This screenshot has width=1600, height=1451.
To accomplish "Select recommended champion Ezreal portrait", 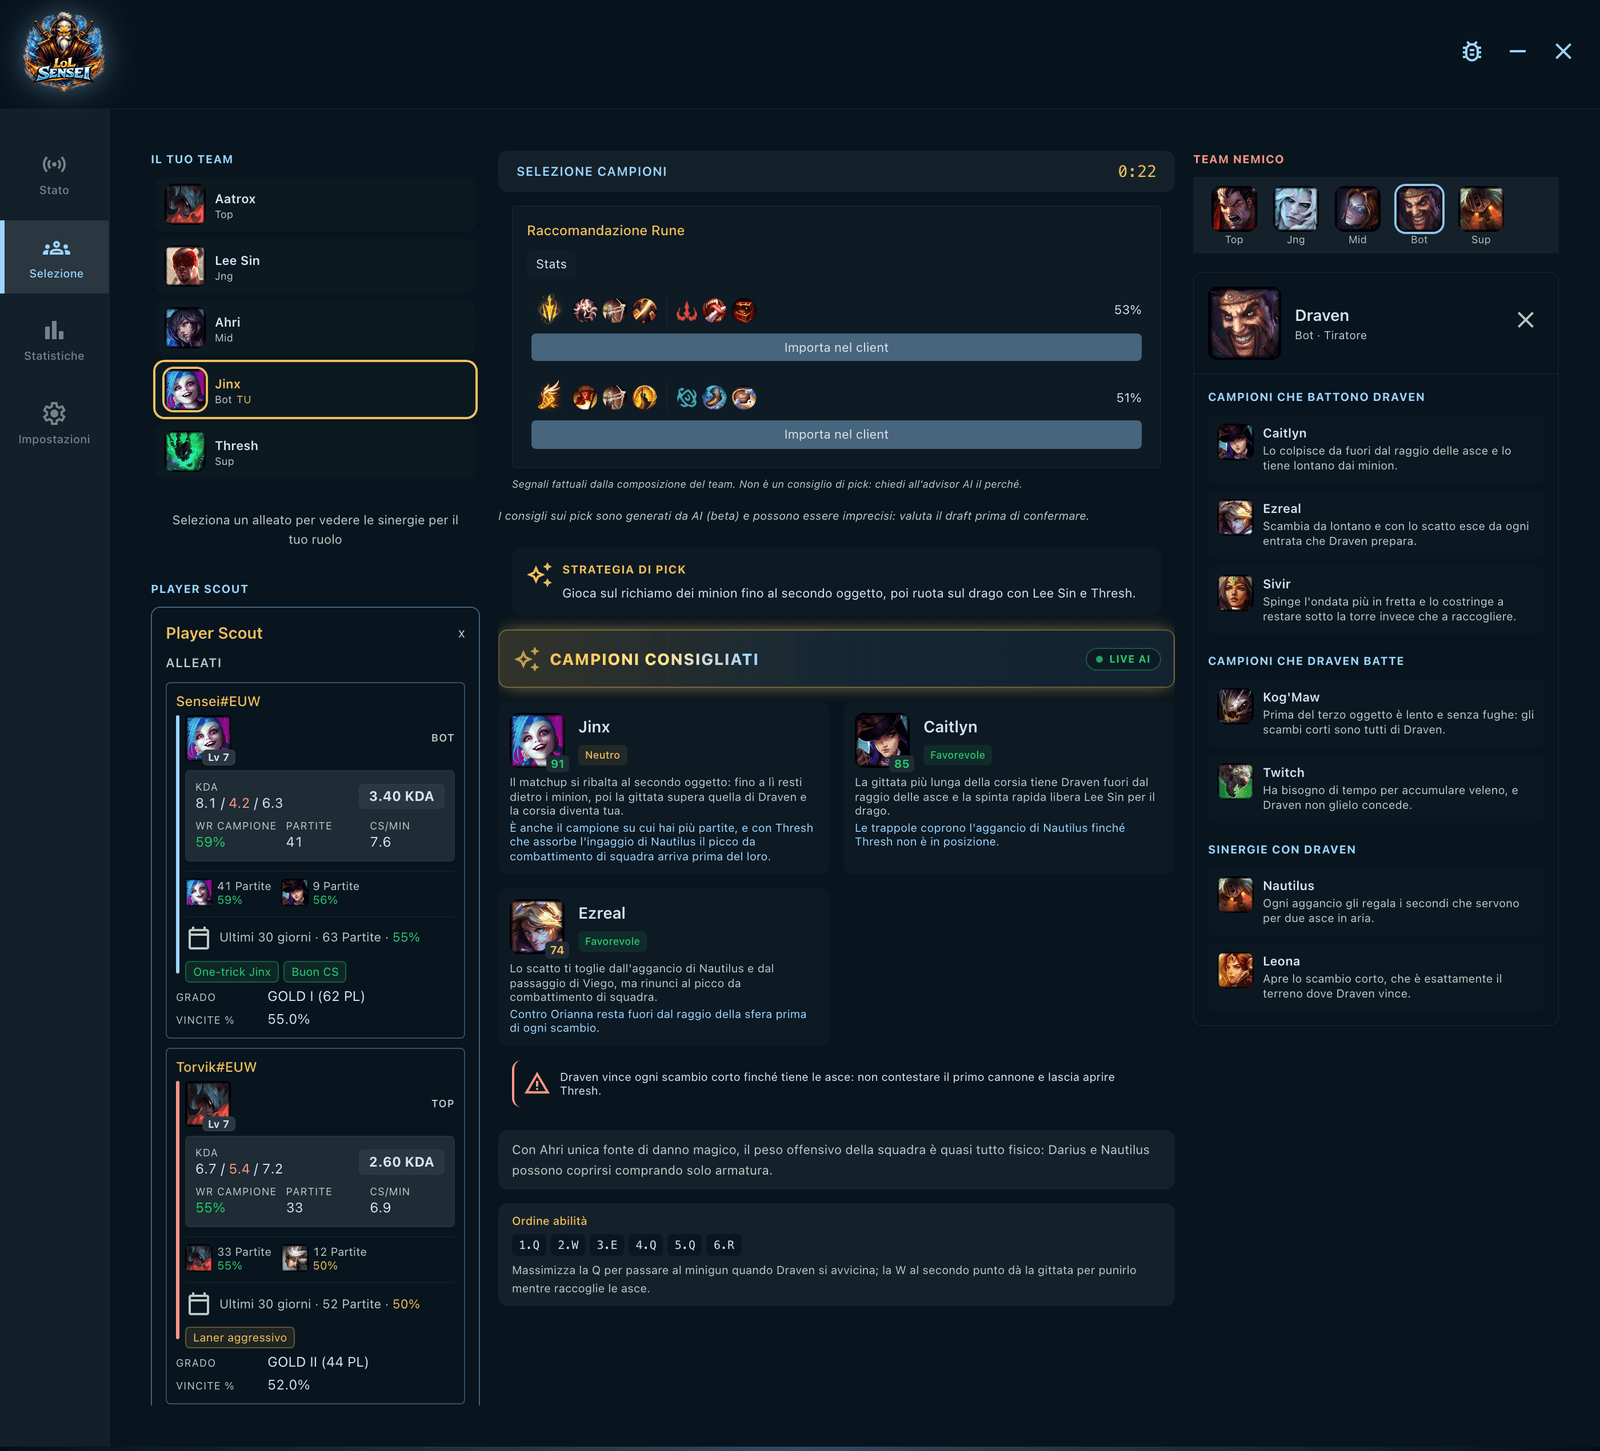I will tap(537, 926).
